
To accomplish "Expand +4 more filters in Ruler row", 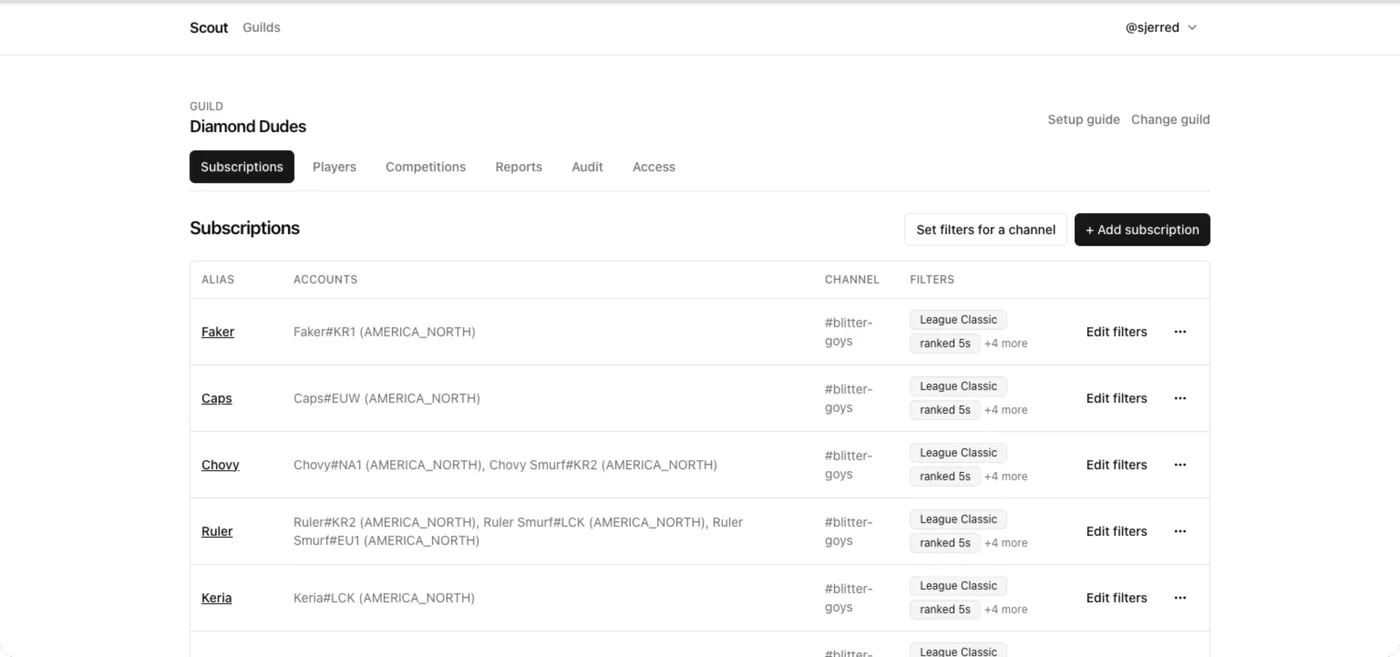I will point(1006,543).
